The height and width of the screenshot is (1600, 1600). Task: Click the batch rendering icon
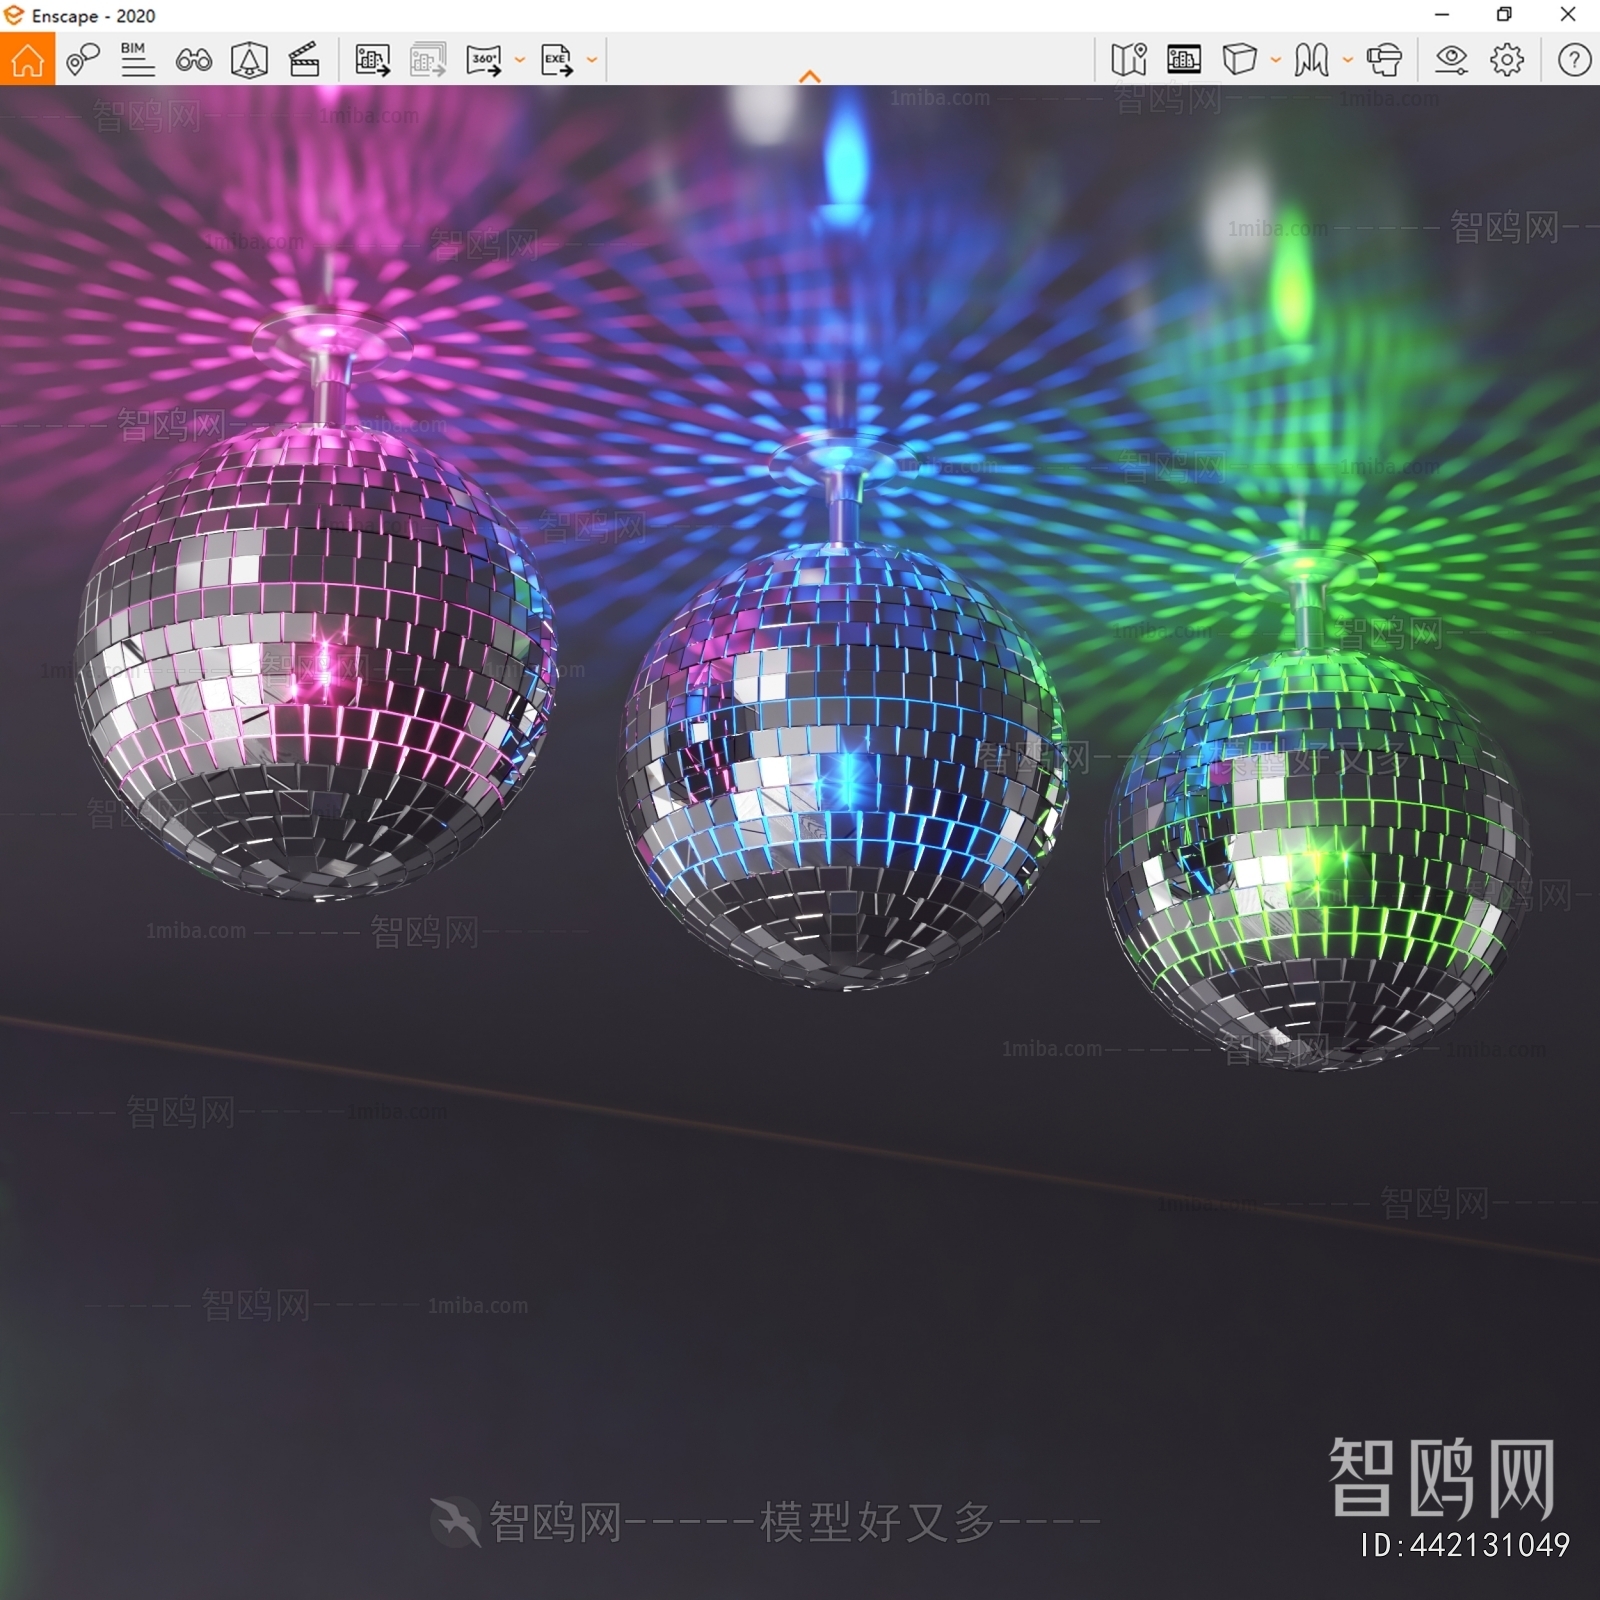pos(428,60)
